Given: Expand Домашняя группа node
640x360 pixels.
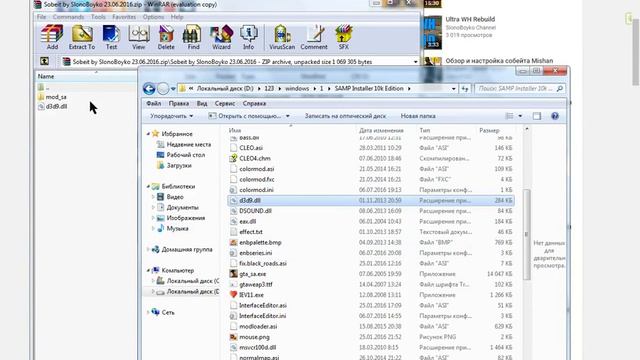Looking at the screenshot, I should [x=148, y=249].
